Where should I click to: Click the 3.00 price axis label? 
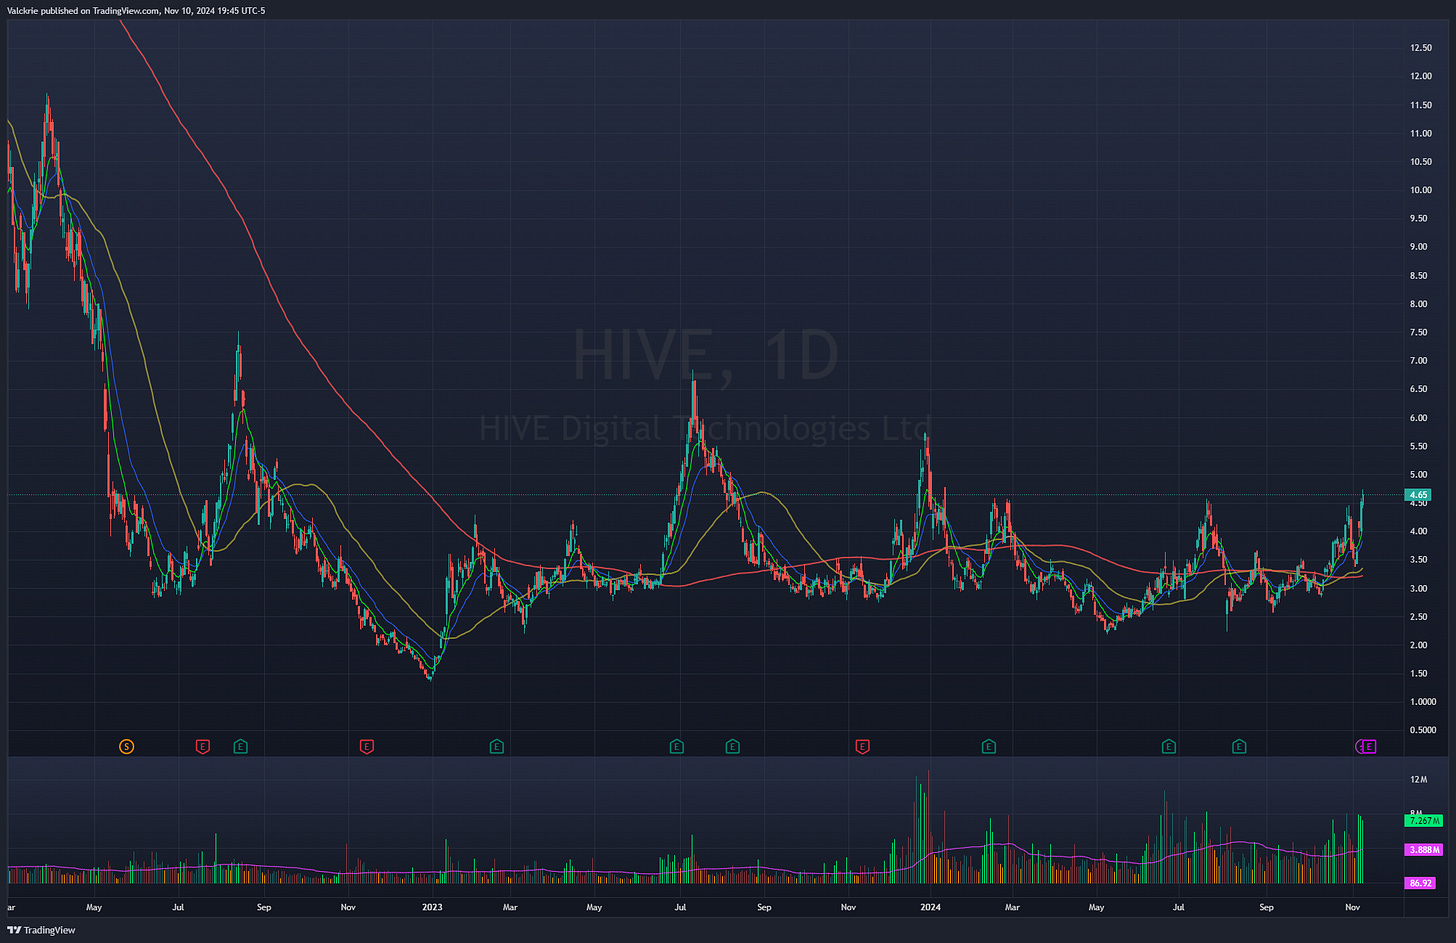pyautogui.click(x=1418, y=588)
